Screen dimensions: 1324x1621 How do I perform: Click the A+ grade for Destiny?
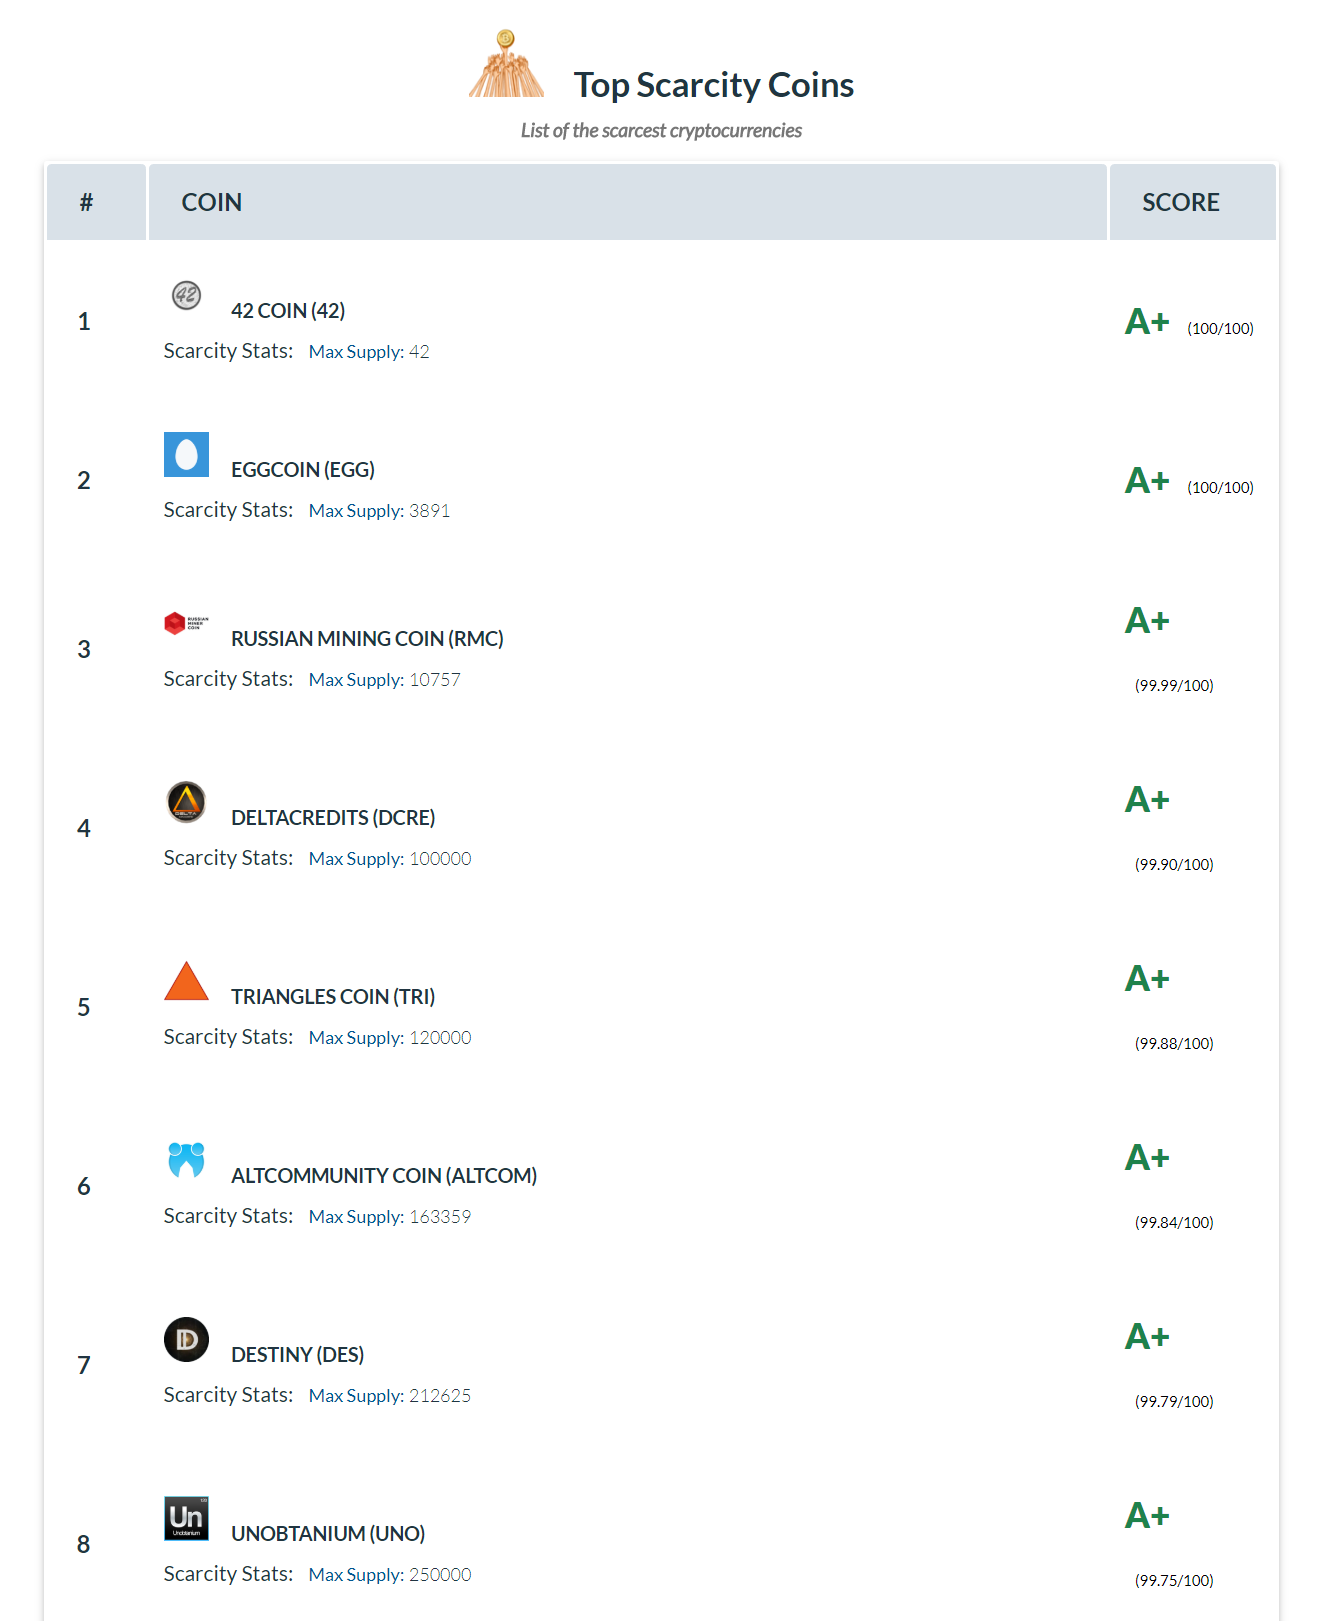click(x=1147, y=1337)
